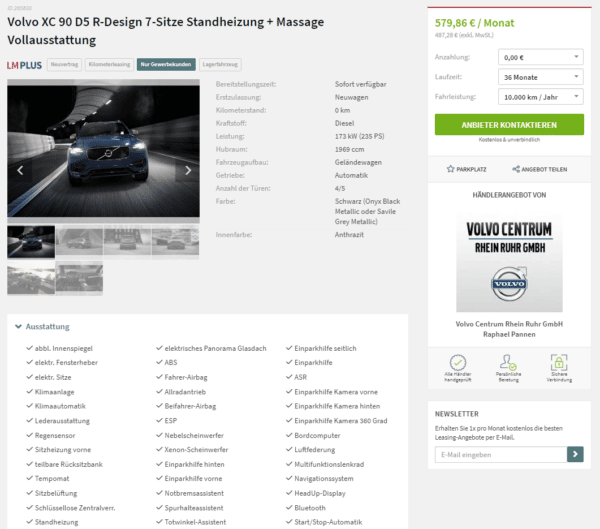Click the Parkplatz star icon

pos(450,169)
